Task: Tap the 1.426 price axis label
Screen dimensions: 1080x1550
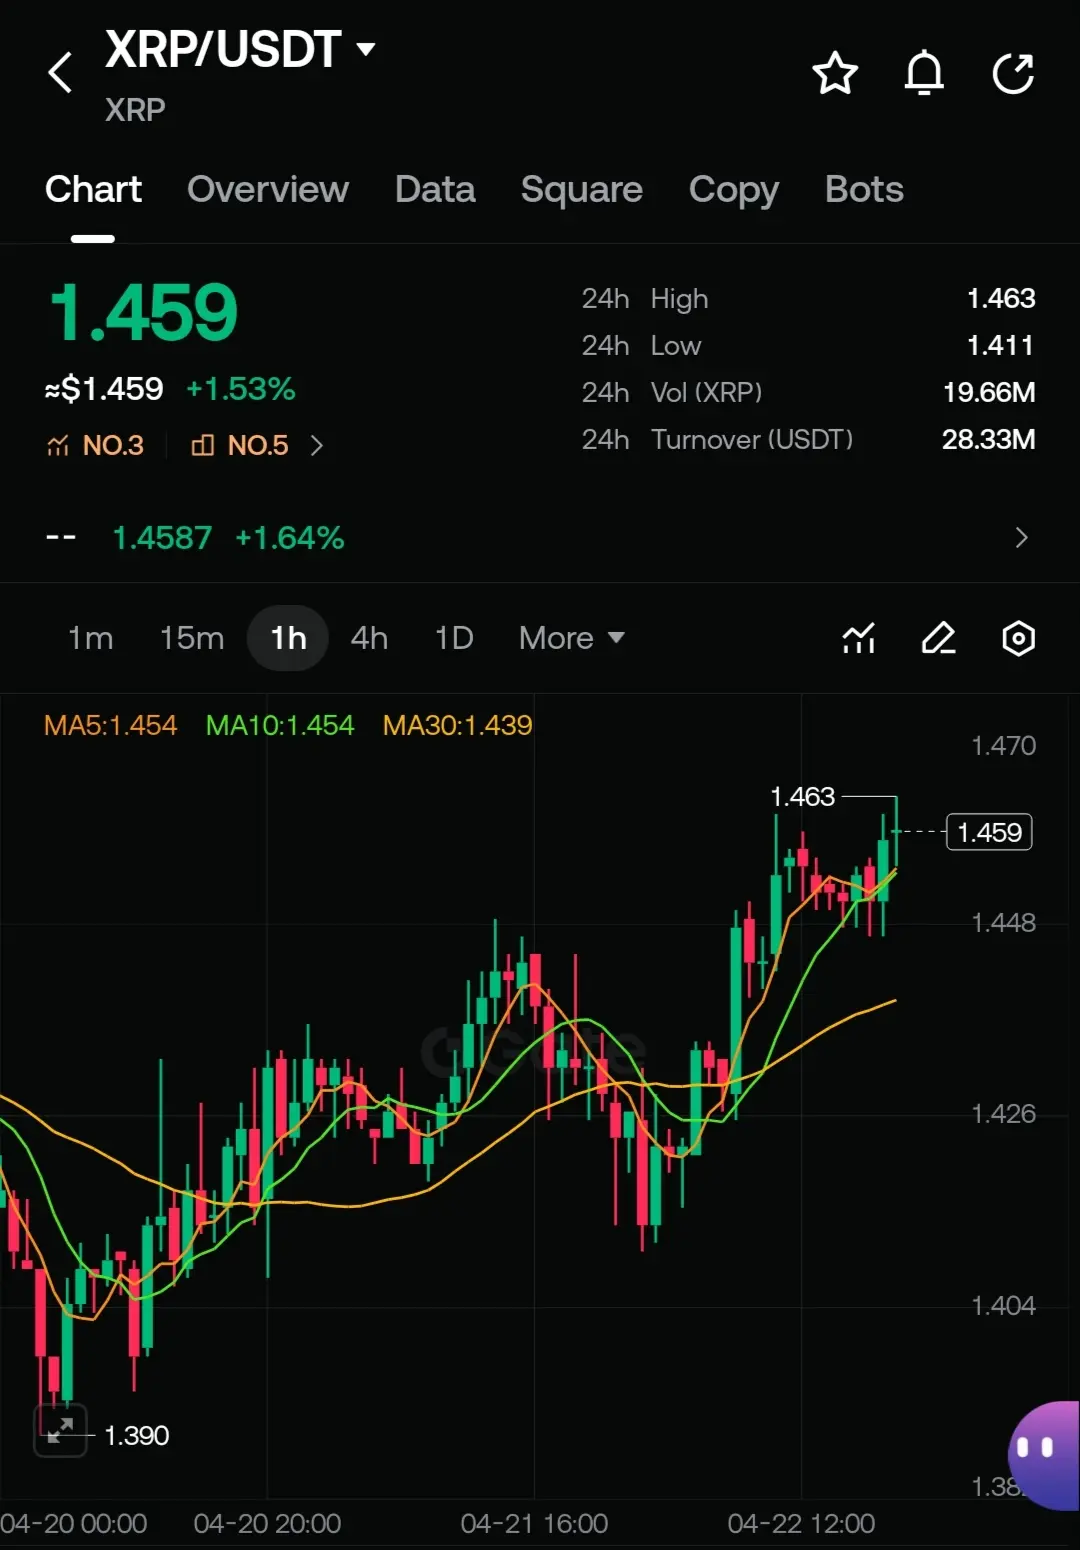Action: [x=1004, y=1113]
